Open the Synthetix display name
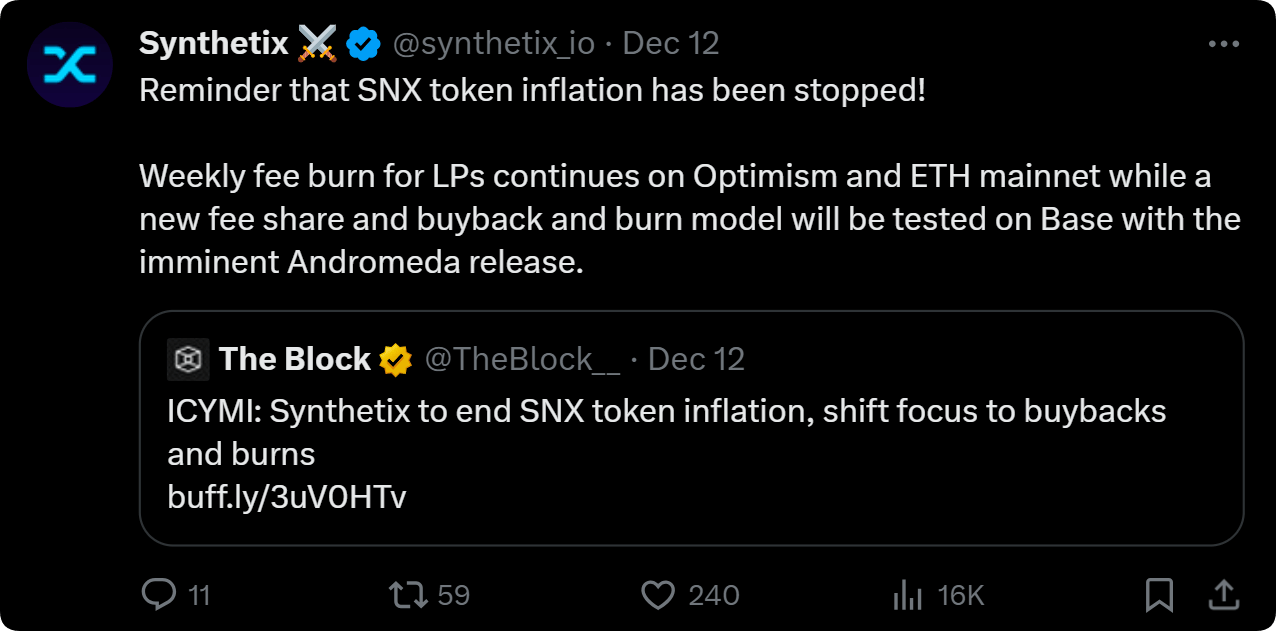1276x631 pixels. (x=214, y=44)
